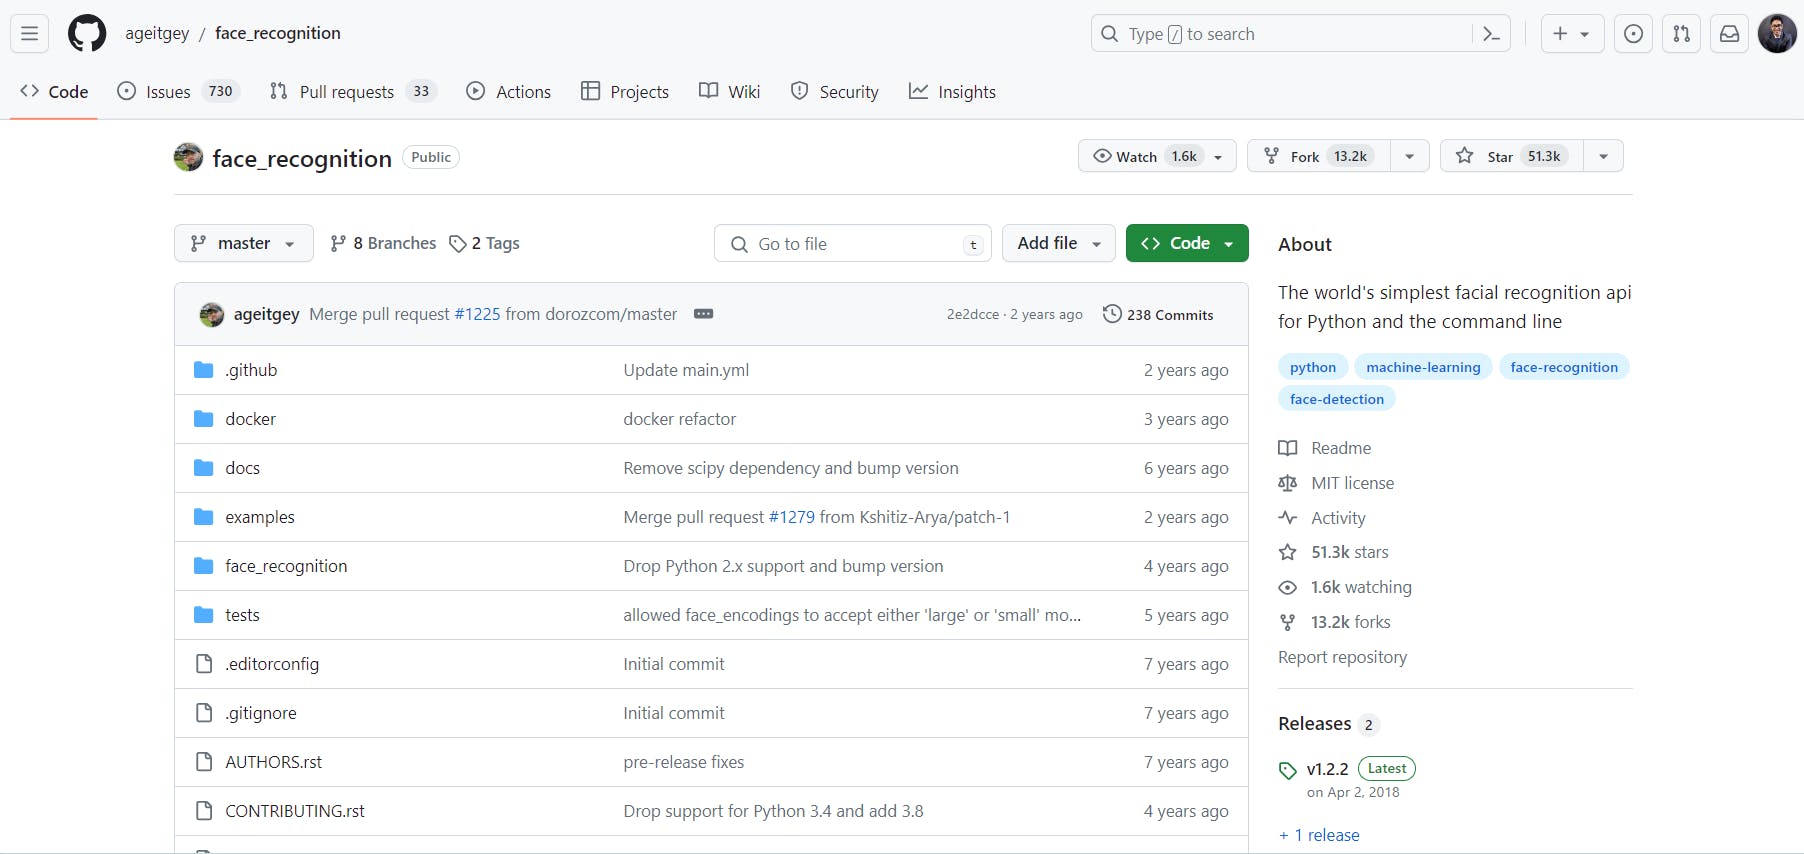
Task: View 8 Branches link
Action: coord(383,243)
